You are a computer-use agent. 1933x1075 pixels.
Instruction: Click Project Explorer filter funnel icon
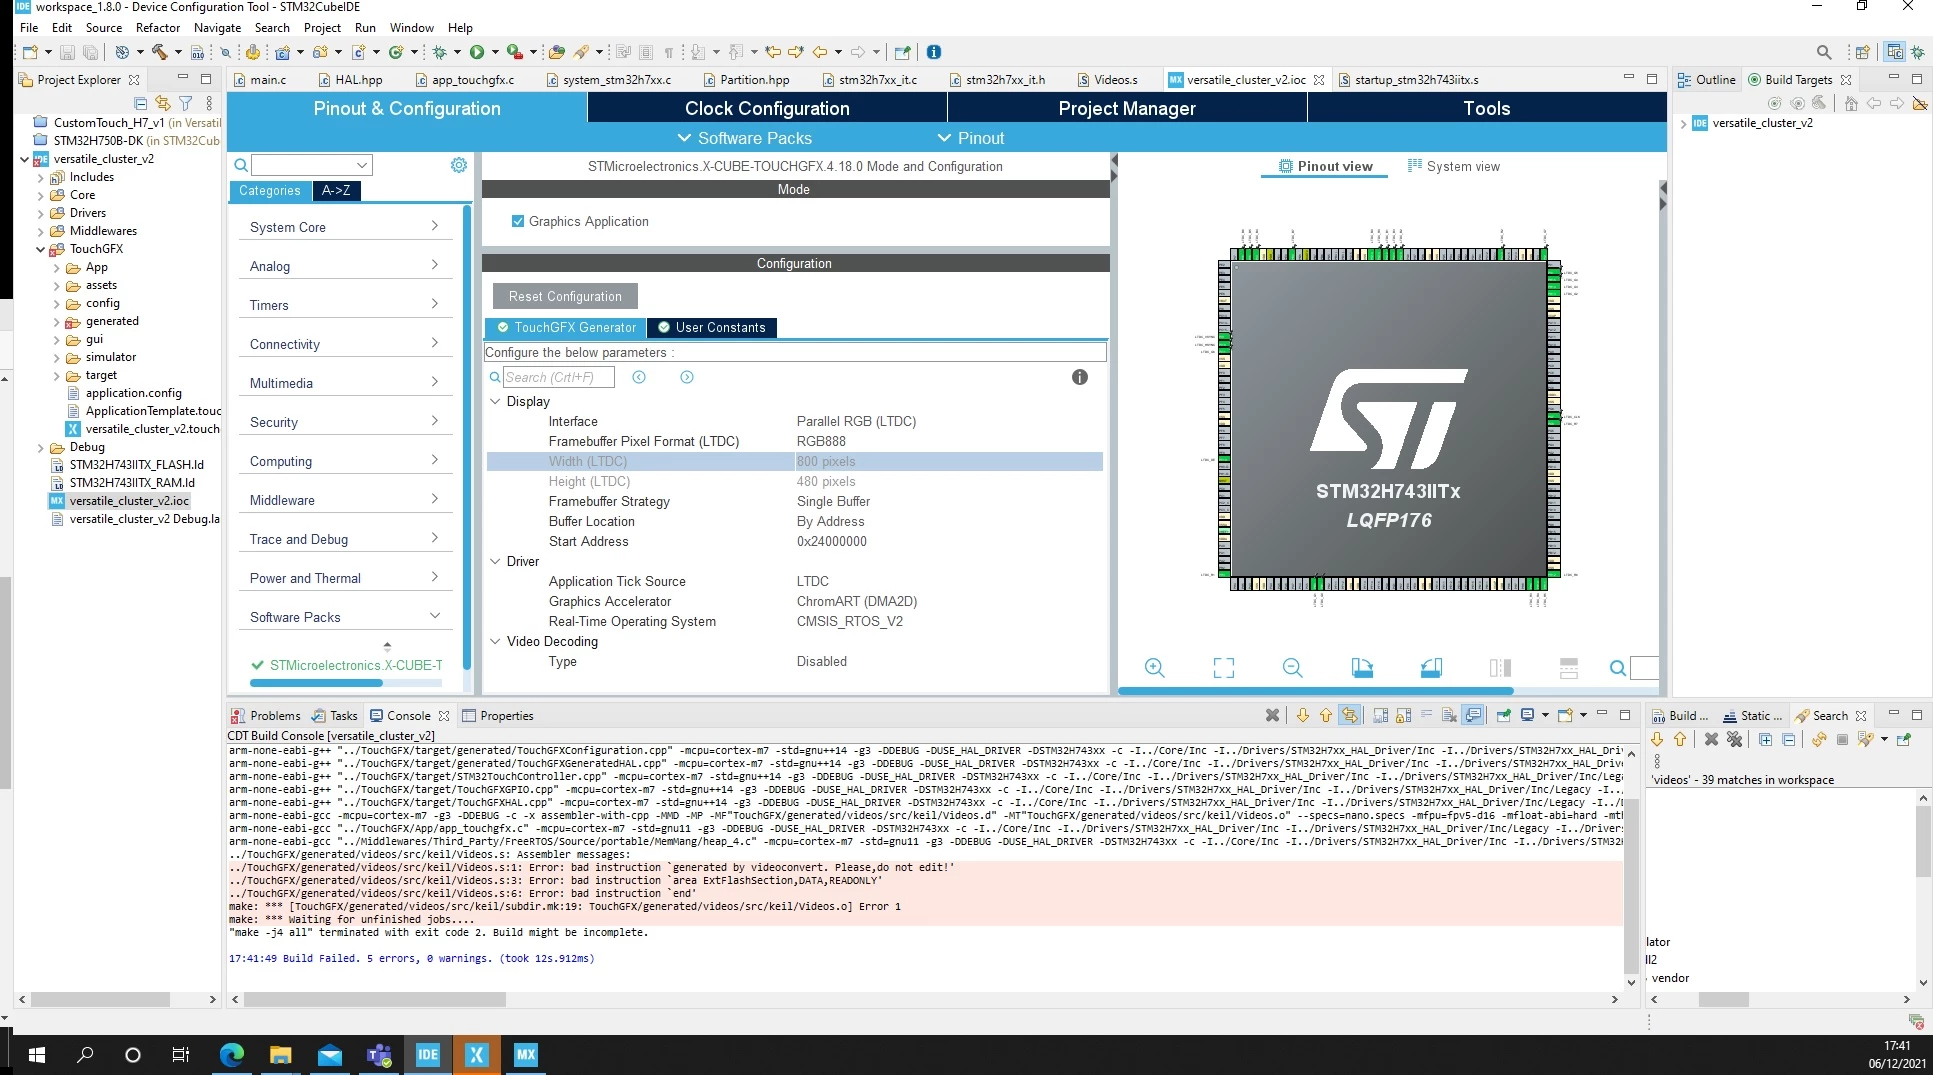coord(186,103)
